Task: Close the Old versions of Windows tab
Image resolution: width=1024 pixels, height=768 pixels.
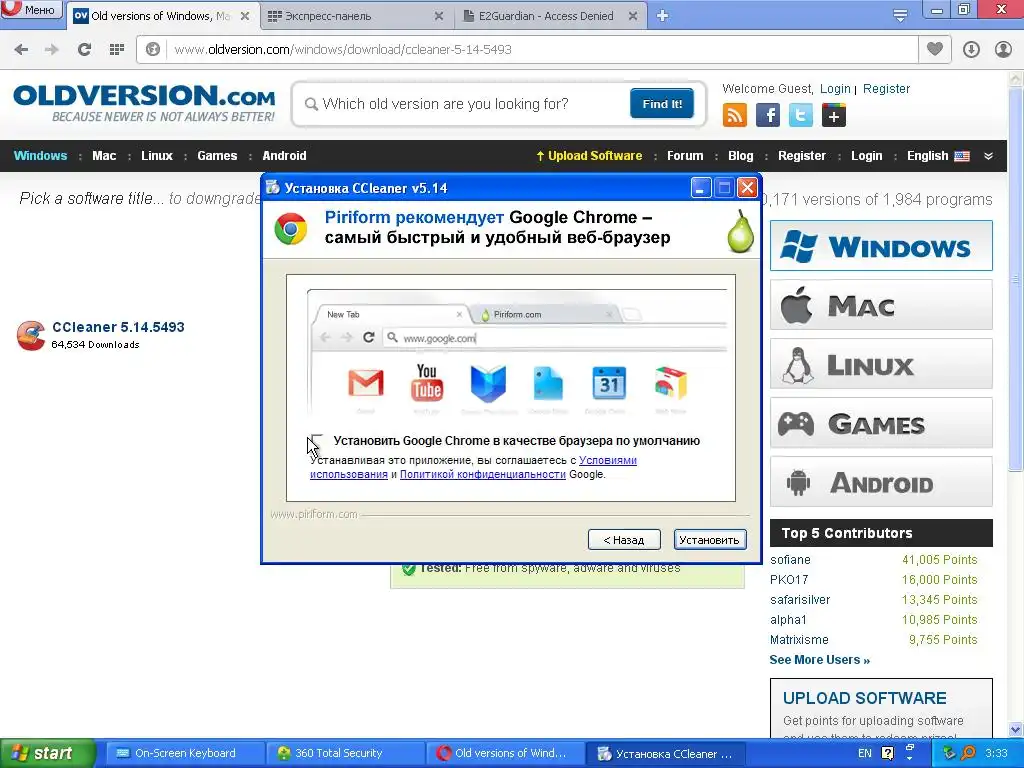Action: pos(245,16)
